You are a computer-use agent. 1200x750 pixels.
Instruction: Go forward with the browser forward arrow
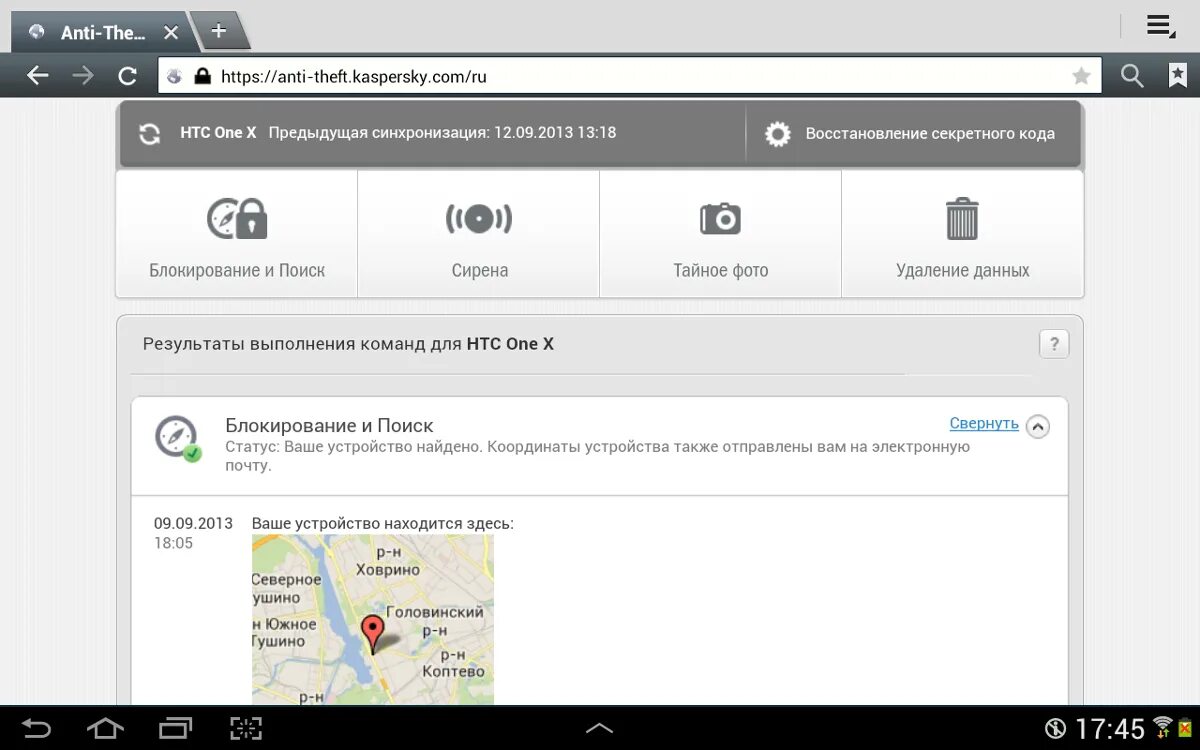tap(83, 76)
